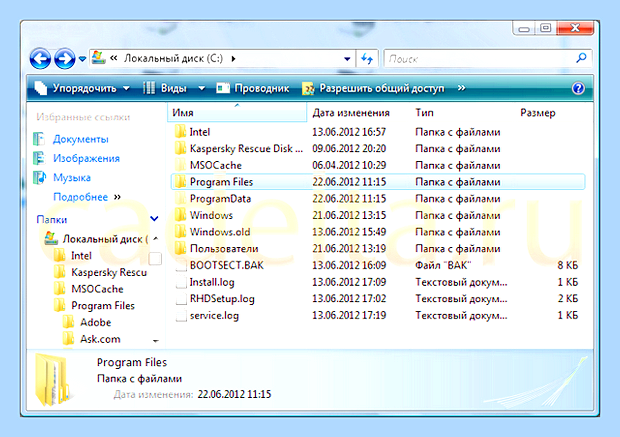Sort by the Размер column header

(538, 113)
